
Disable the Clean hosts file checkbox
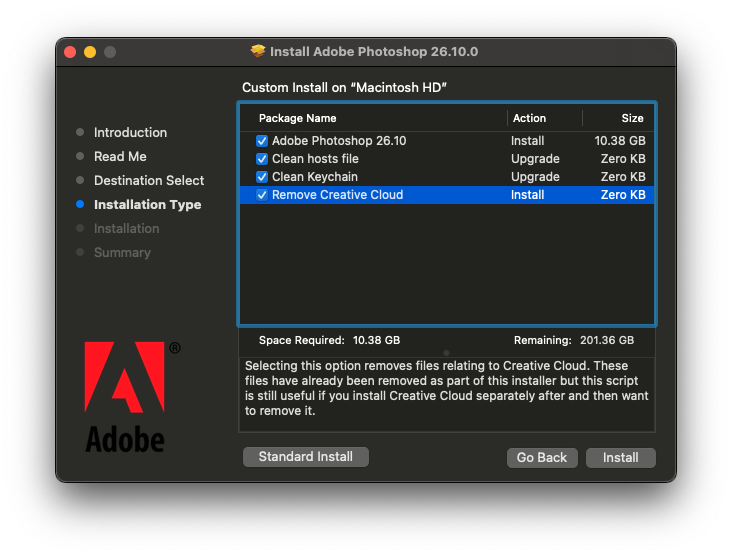262,159
